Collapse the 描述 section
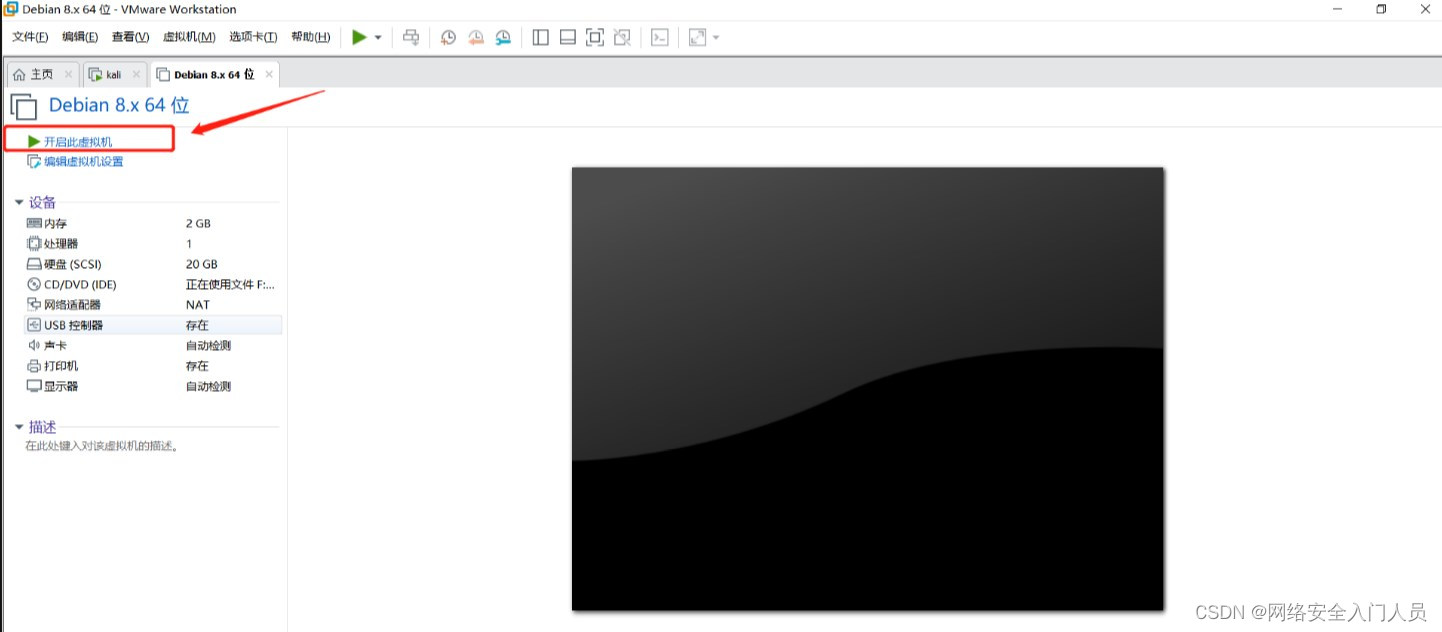Image resolution: width=1442 pixels, height=632 pixels. pos(18,427)
